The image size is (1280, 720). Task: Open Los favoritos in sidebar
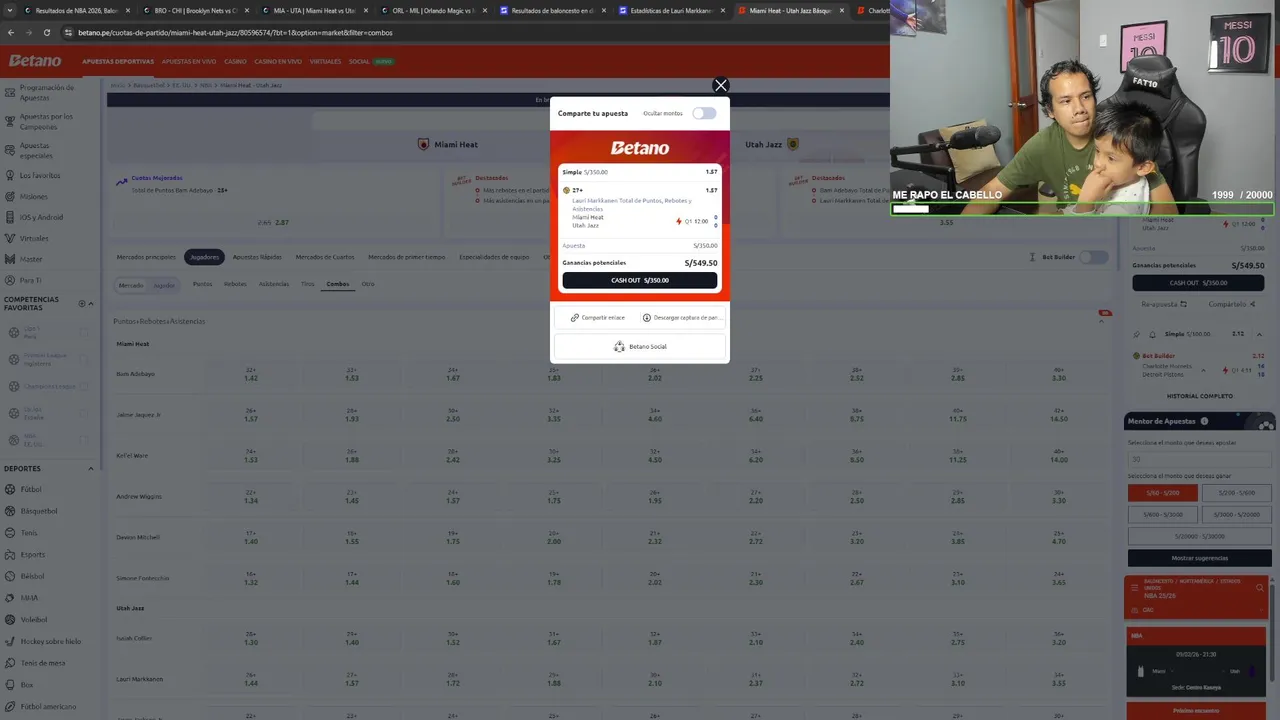tap(40, 176)
